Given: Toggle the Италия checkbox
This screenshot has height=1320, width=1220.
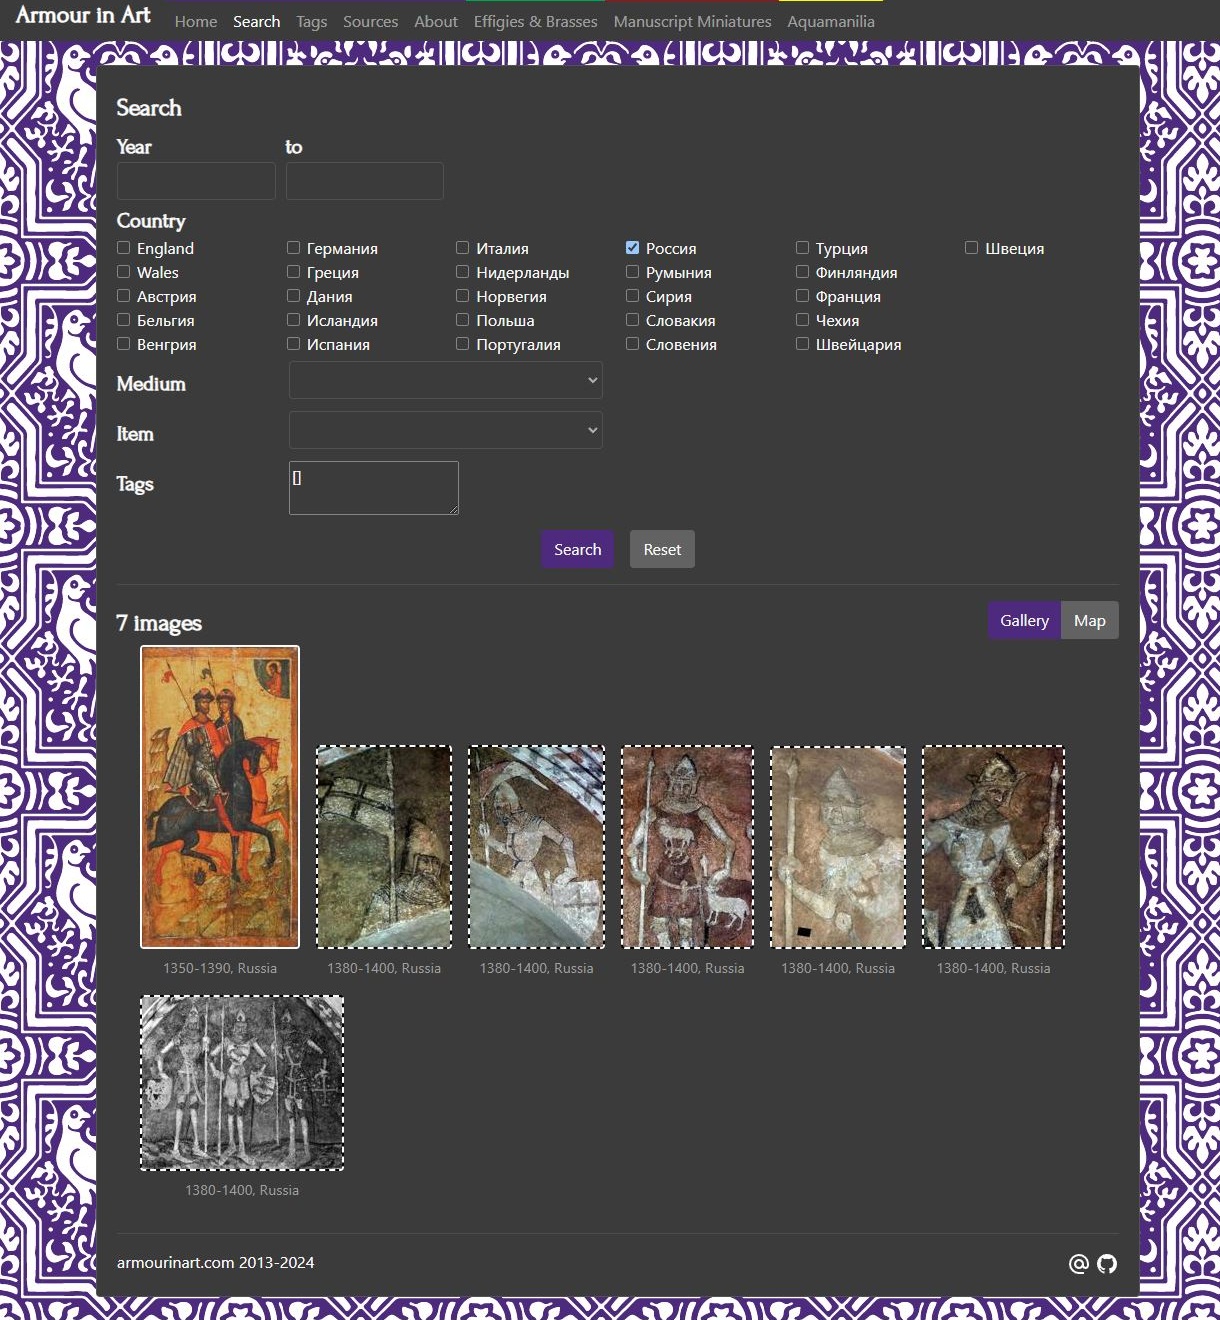Looking at the screenshot, I should [x=463, y=248].
